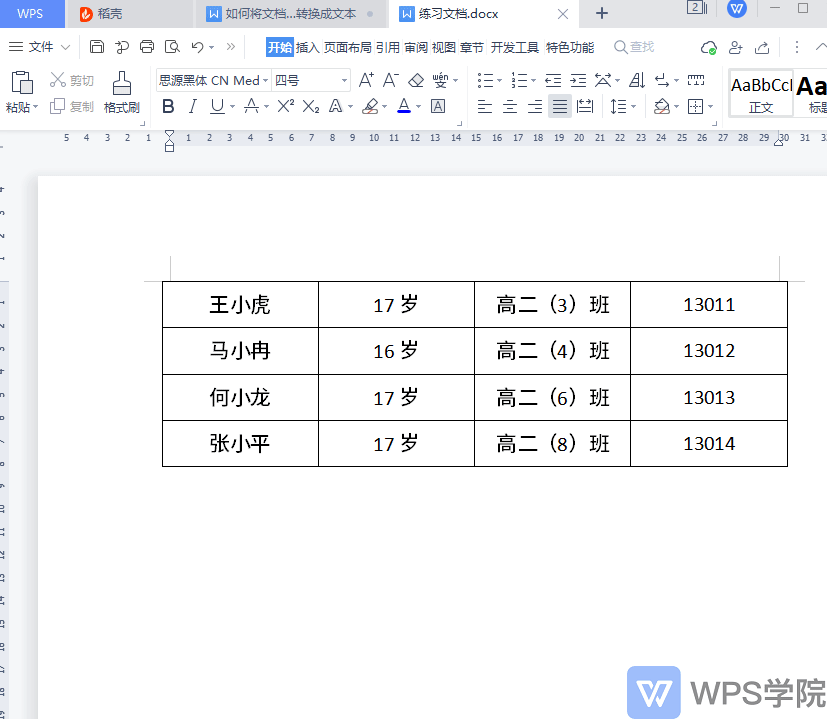Image resolution: width=827 pixels, height=719 pixels.
Task: Click the Paste clipboard icon
Action: [x=21, y=83]
